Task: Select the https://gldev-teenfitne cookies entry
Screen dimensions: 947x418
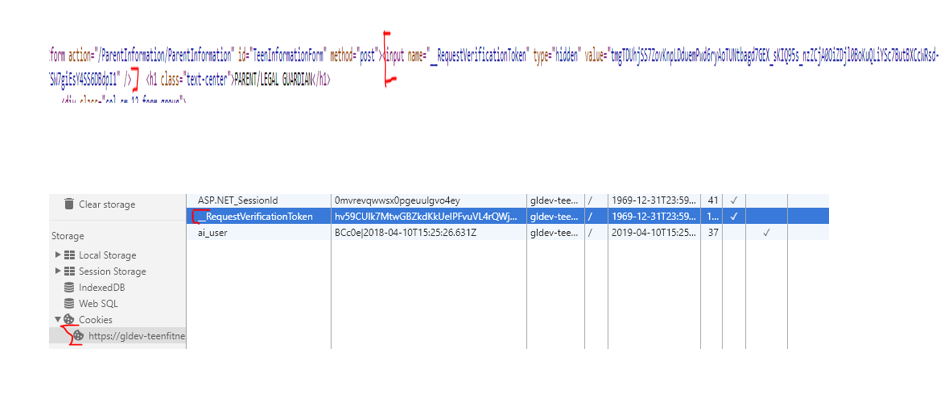Action: tap(136, 336)
